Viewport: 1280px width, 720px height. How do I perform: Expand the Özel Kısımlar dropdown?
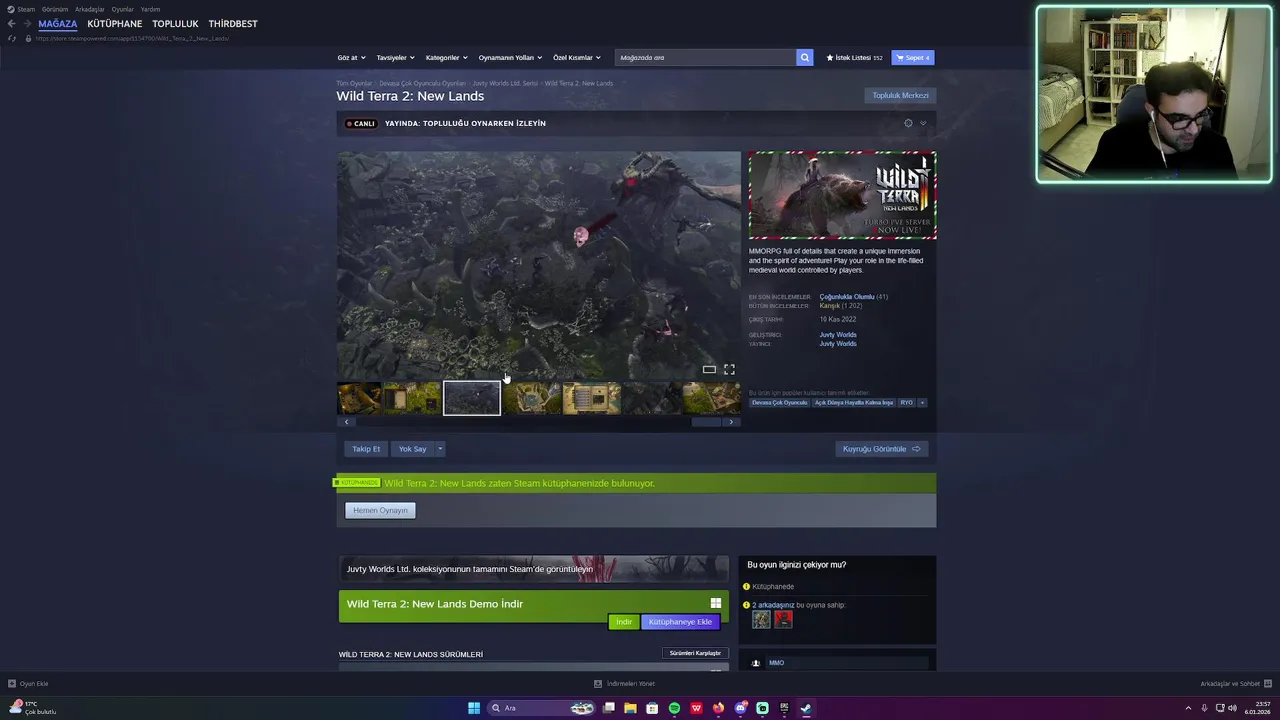pos(577,57)
